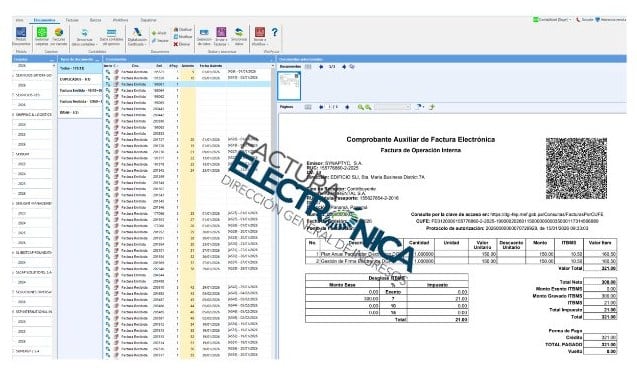Screen dimensions: 637x371
Task: Switch to the Workflows ribbon tab
Action: [x=120, y=20]
